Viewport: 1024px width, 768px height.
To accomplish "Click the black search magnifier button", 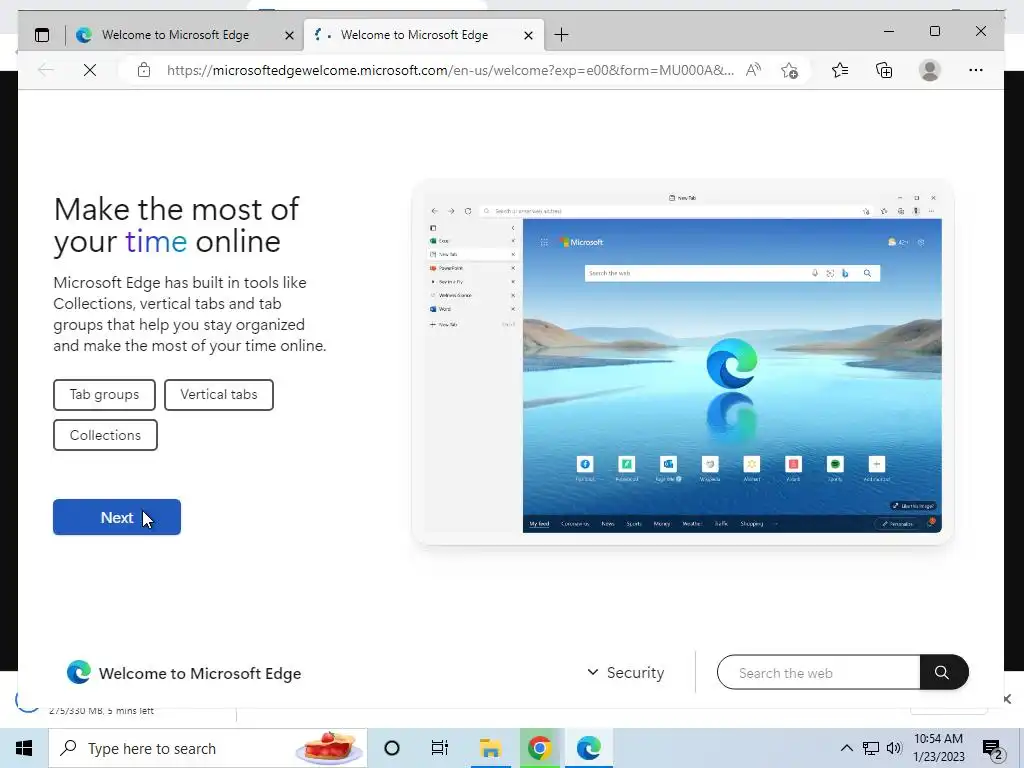I will tap(944, 673).
